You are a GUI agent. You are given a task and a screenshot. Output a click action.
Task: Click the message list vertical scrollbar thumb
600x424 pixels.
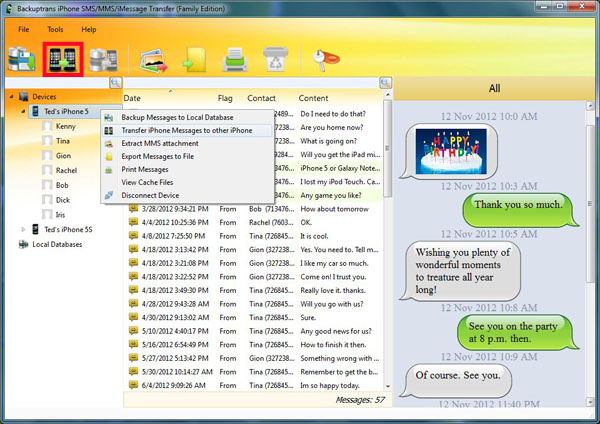point(388,148)
